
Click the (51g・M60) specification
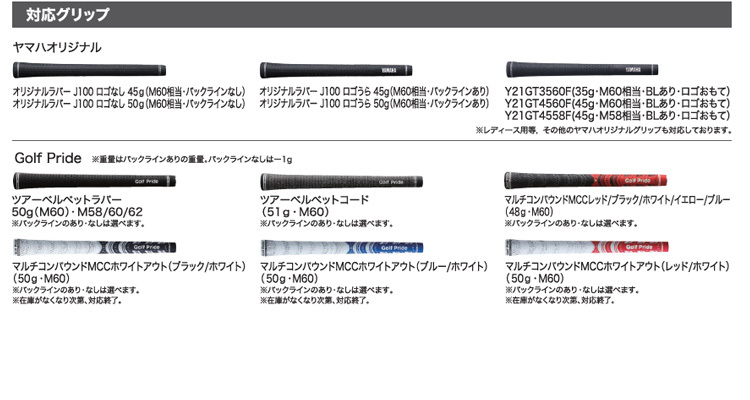click(x=295, y=211)
